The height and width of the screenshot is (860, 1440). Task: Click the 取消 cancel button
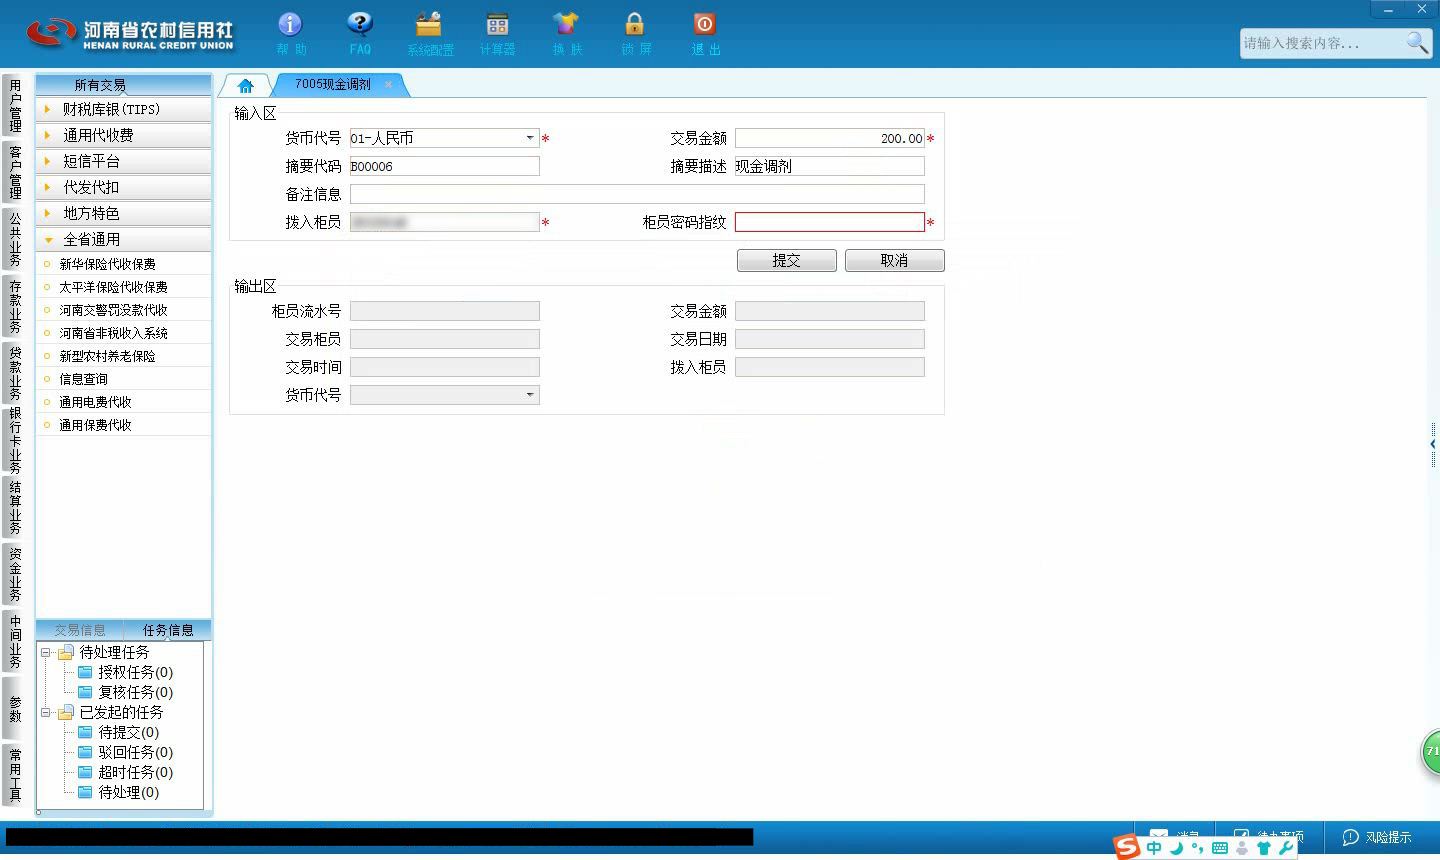[894, 260]
